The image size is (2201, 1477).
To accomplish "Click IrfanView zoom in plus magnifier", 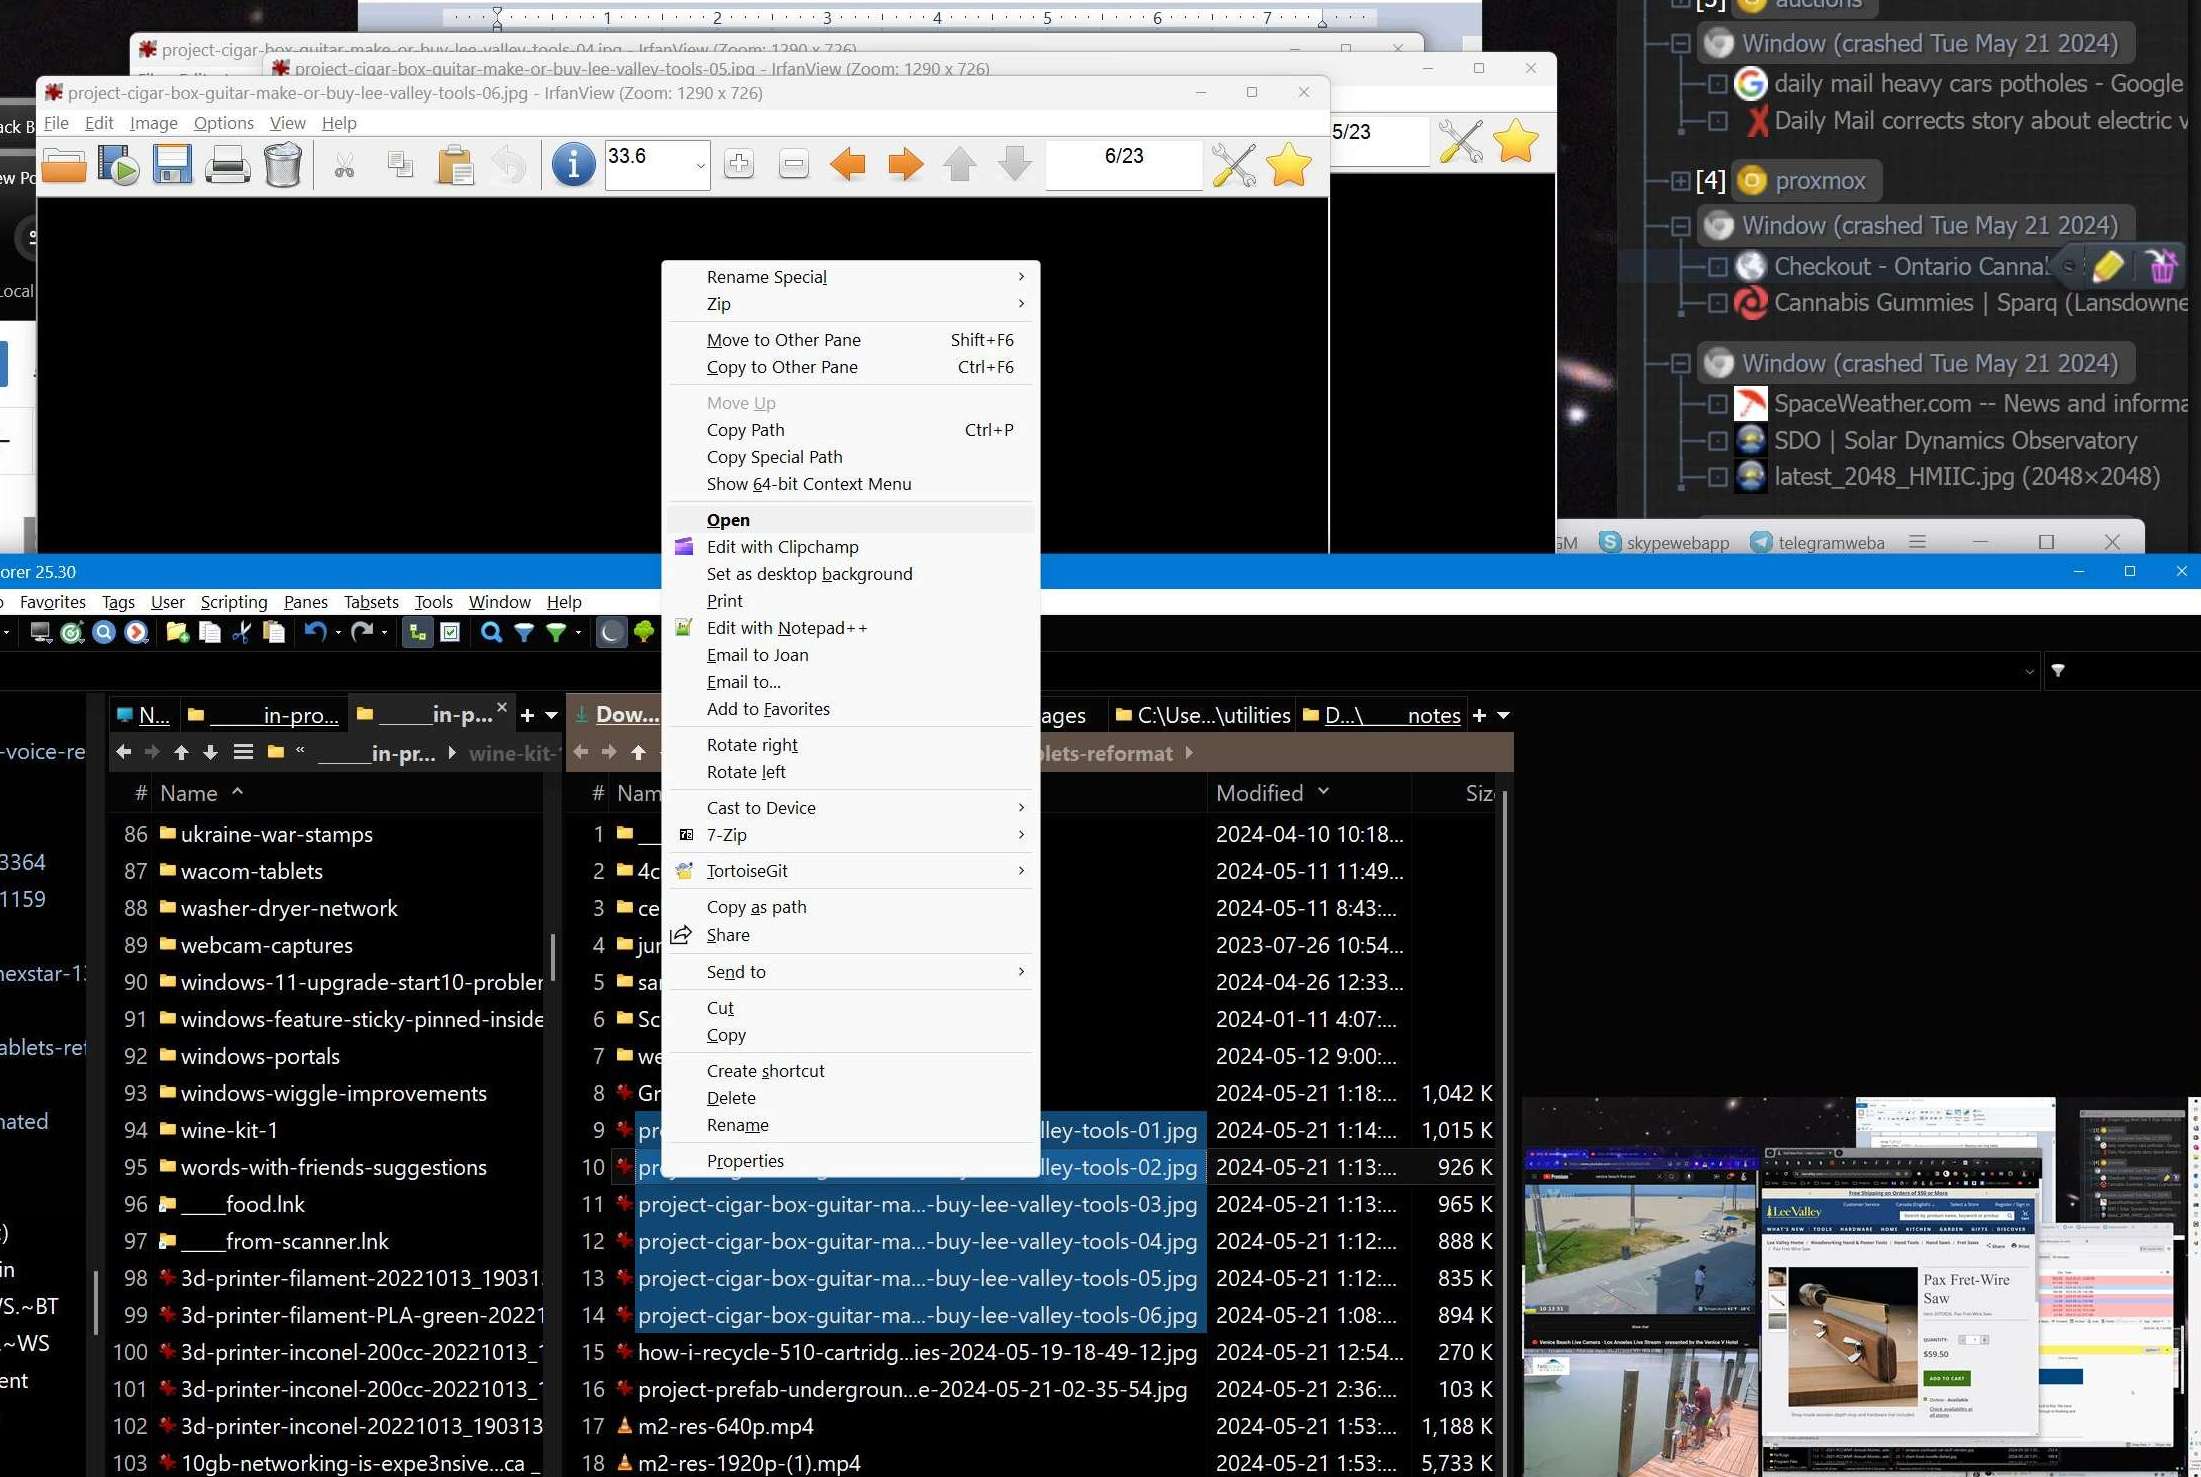I will [x=739, y=164].
